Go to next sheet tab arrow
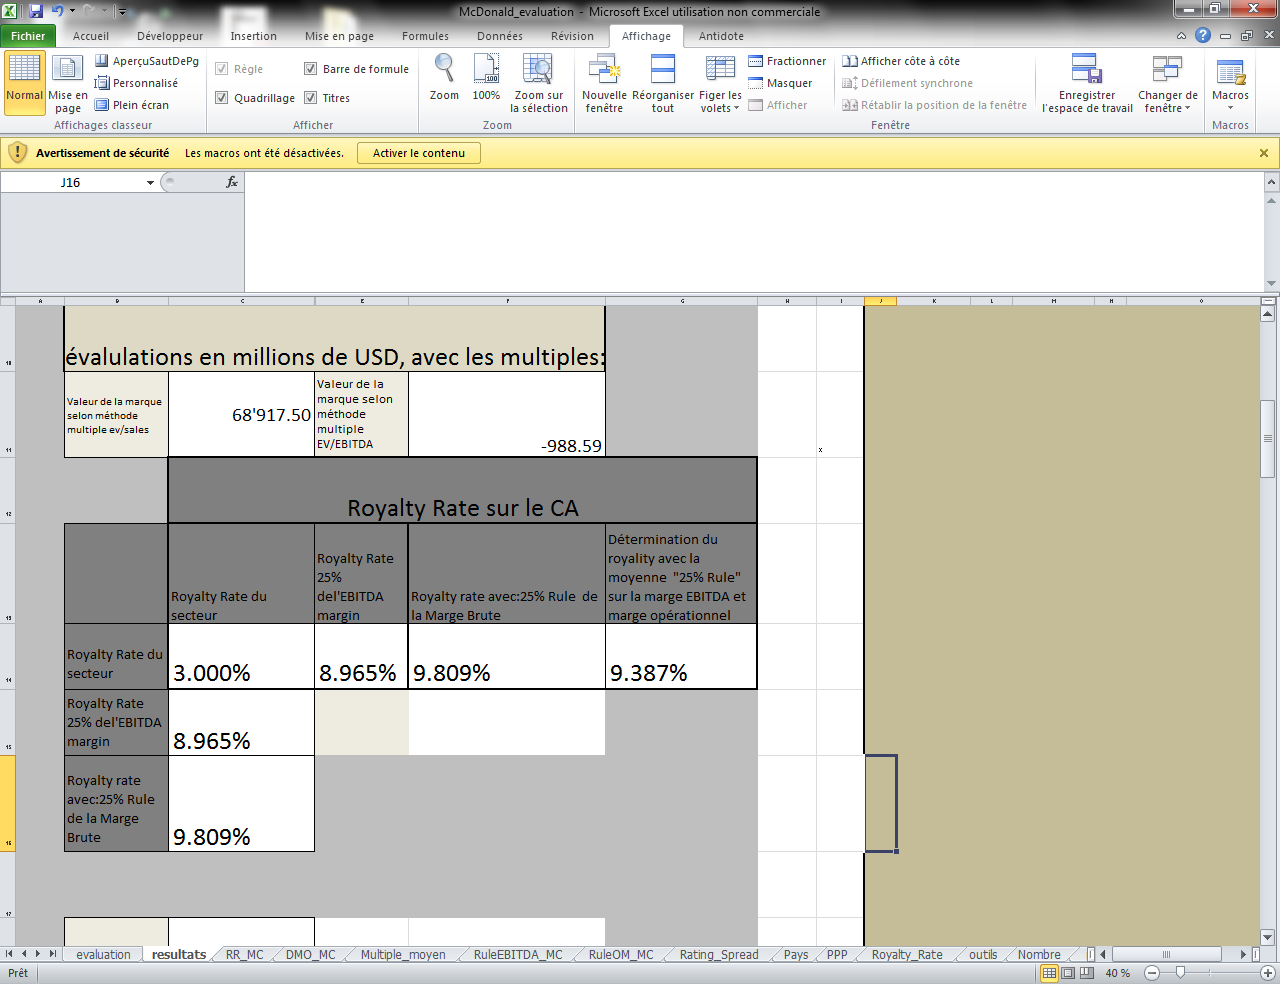 coord(37,955)
